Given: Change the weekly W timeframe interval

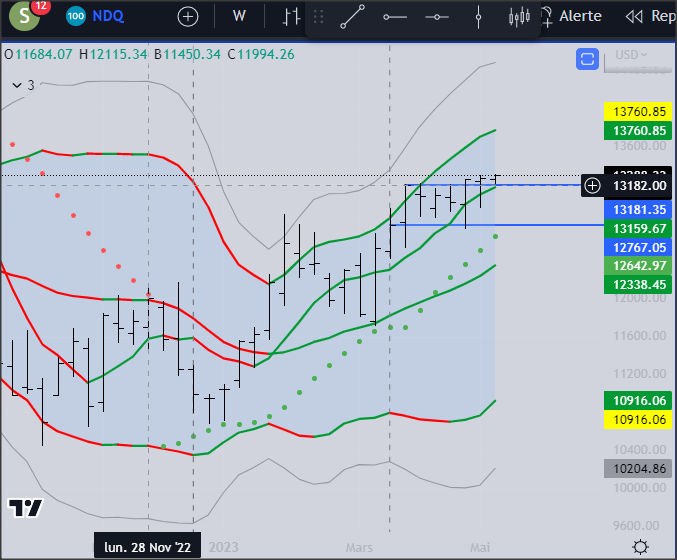Looking at the screenshot, I should pyautogui.click(x=239, y=16).
